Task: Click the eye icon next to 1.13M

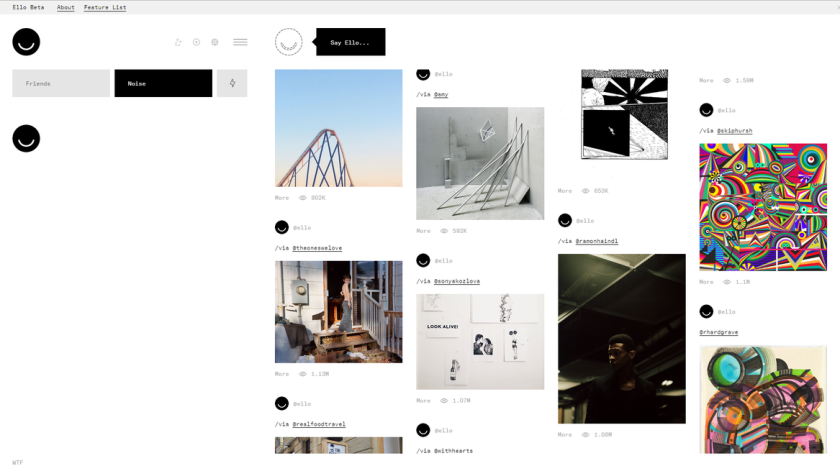Action: pyautogui.click(x=303, y=374)
